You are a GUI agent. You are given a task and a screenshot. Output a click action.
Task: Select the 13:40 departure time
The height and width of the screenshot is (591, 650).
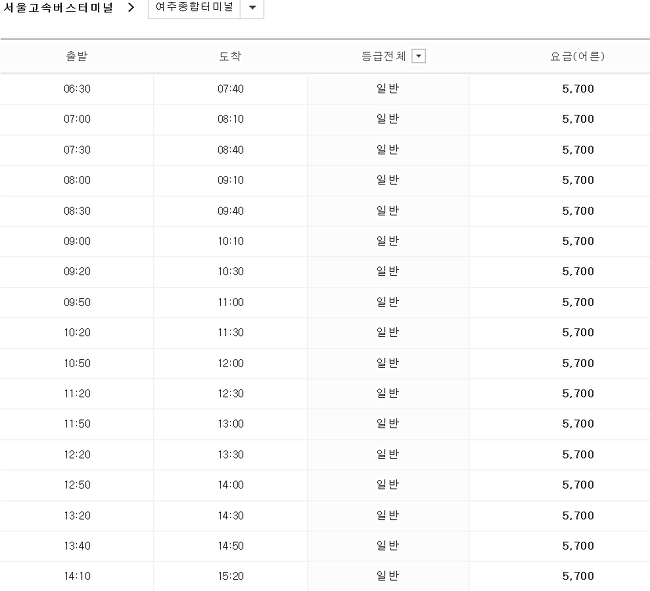(x=77, y=545)
